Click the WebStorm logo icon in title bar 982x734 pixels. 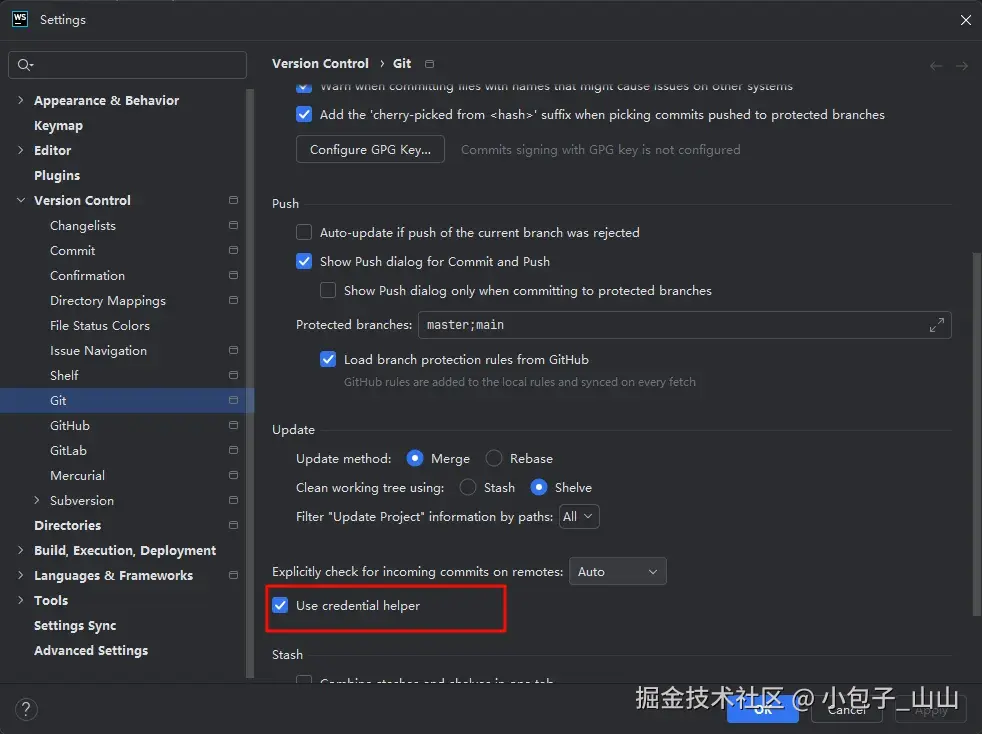point(20,19)
